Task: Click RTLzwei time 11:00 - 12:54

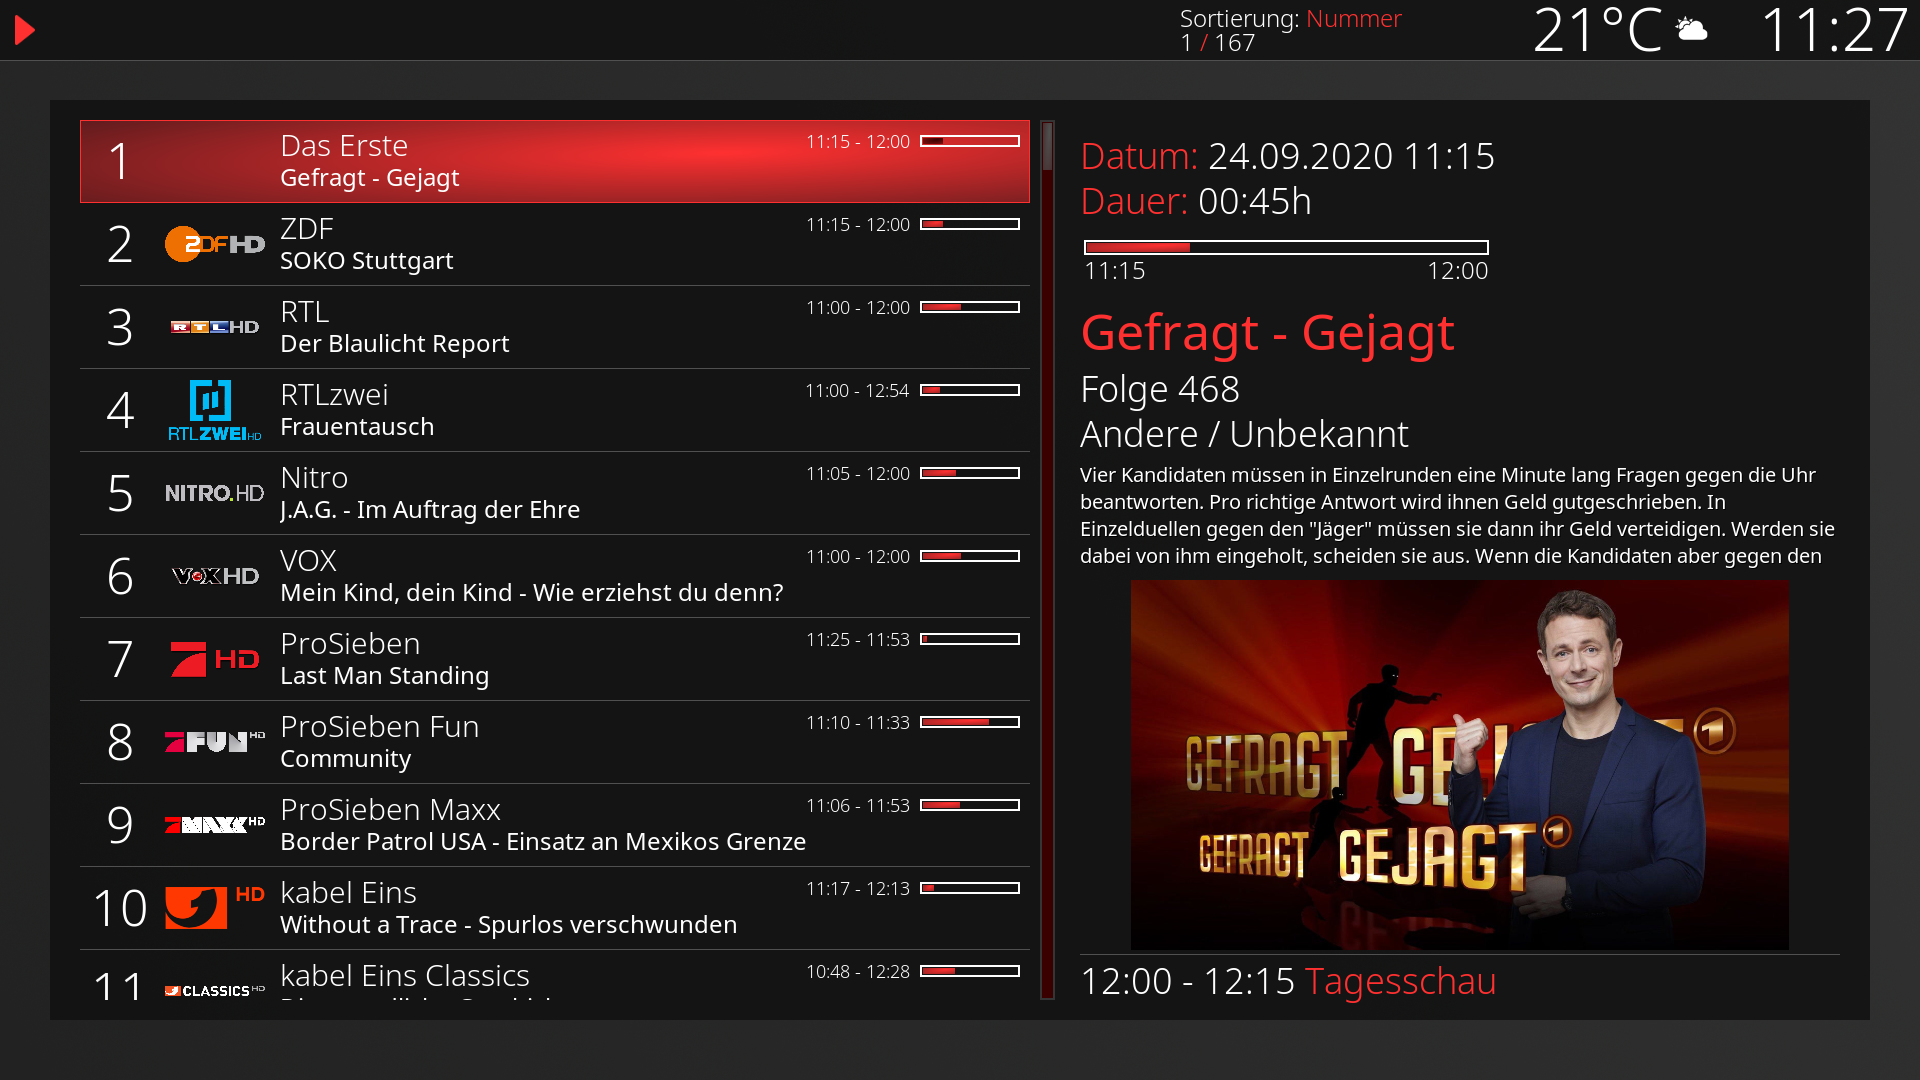Action: coord(857,391)
